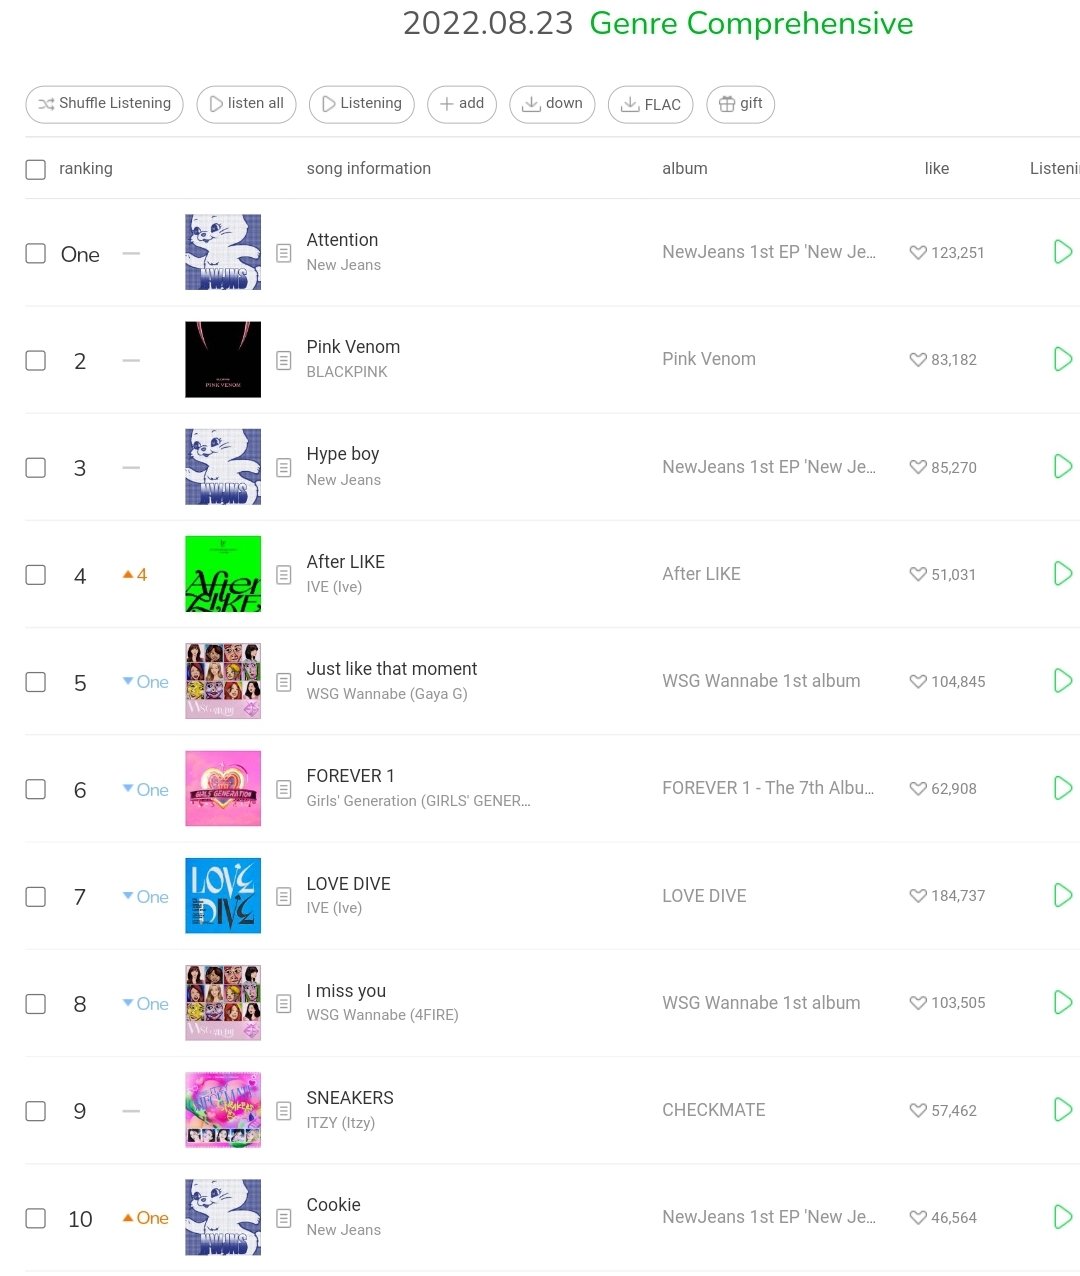Open lyrics icon for Pink Venom
The image size is (1080, 1276).
(x=284, y=360)
